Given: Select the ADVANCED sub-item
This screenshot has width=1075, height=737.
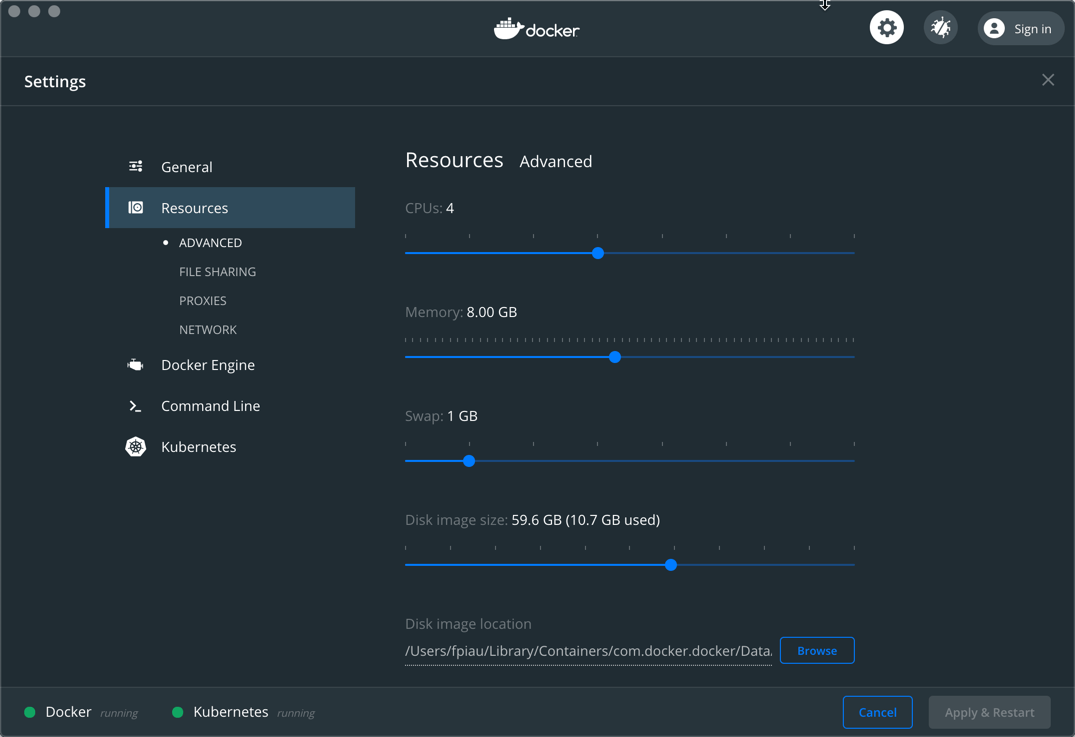Looking at the screenshot, I should point(210,243).
